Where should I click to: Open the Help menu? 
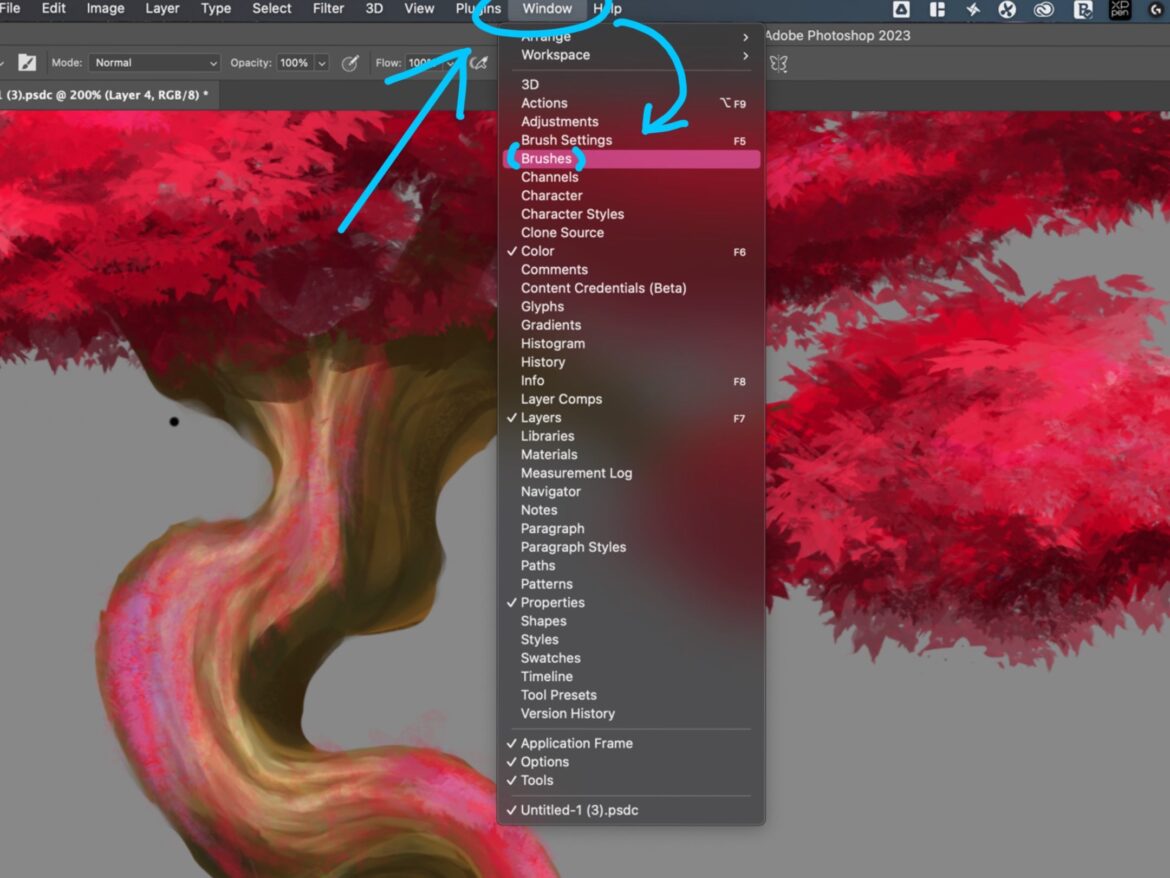(606, 9)
